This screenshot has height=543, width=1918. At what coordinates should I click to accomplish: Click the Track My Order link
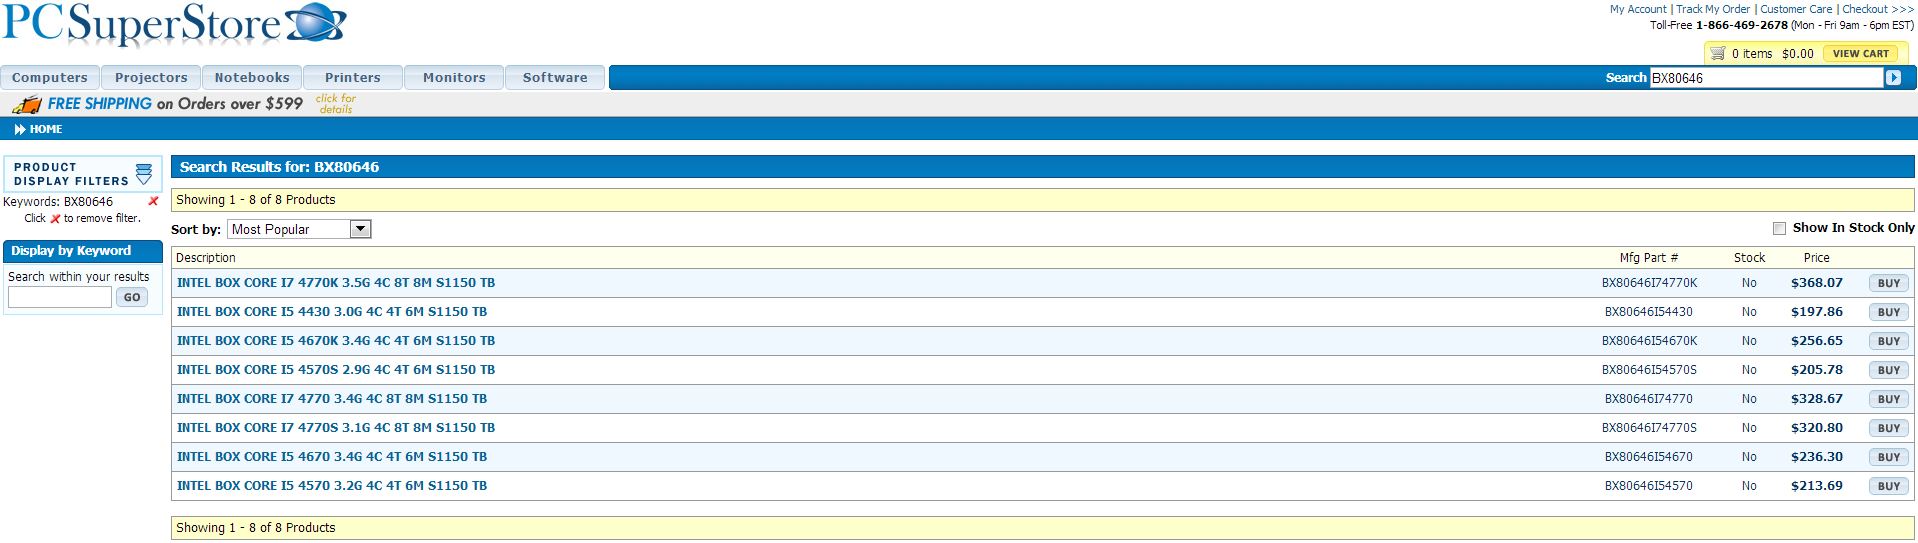click(x=1713, y=9)
